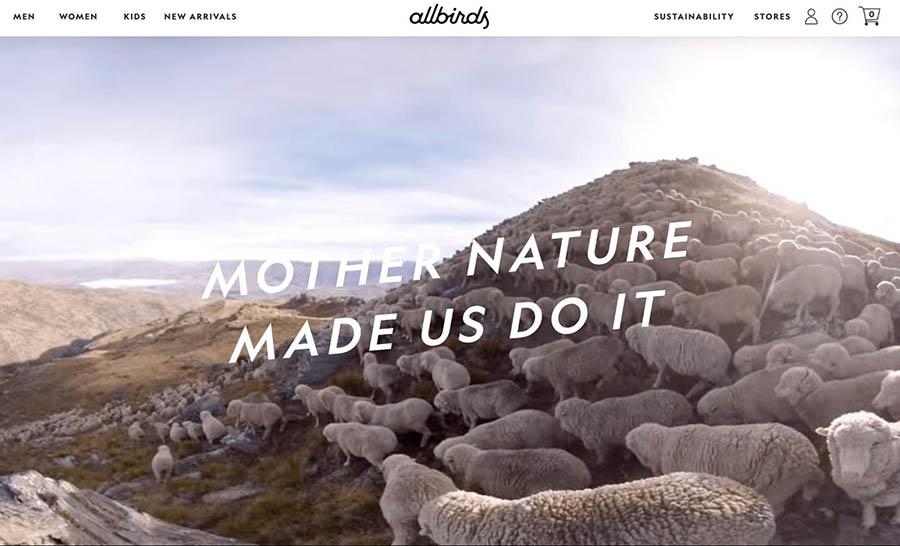900x546 pixels.
Task: Click the help question mark icon
Action: (x=839, y=17)
